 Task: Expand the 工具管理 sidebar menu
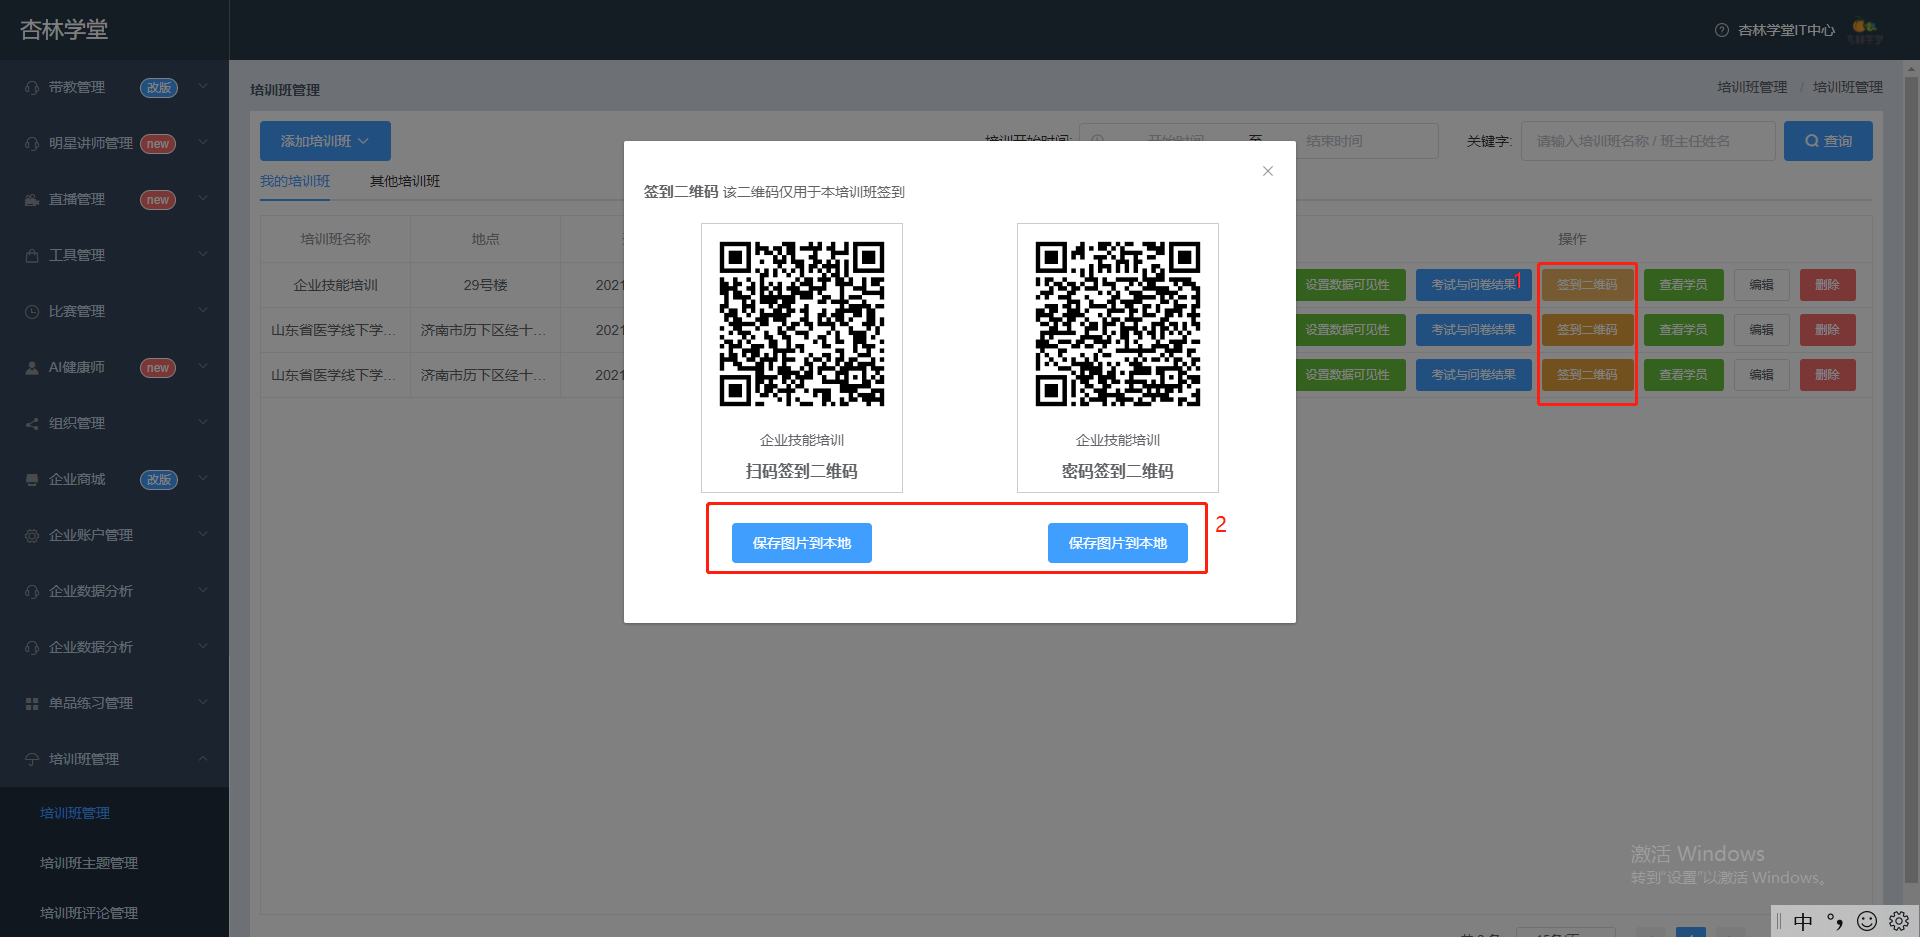pos(114,256)
